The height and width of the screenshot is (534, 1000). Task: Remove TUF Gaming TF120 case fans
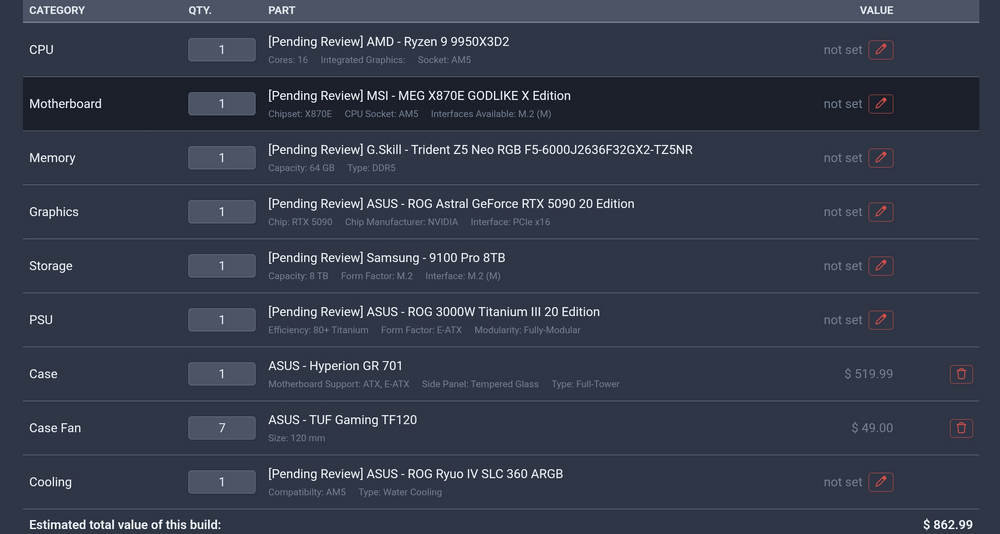click(961, 428)
